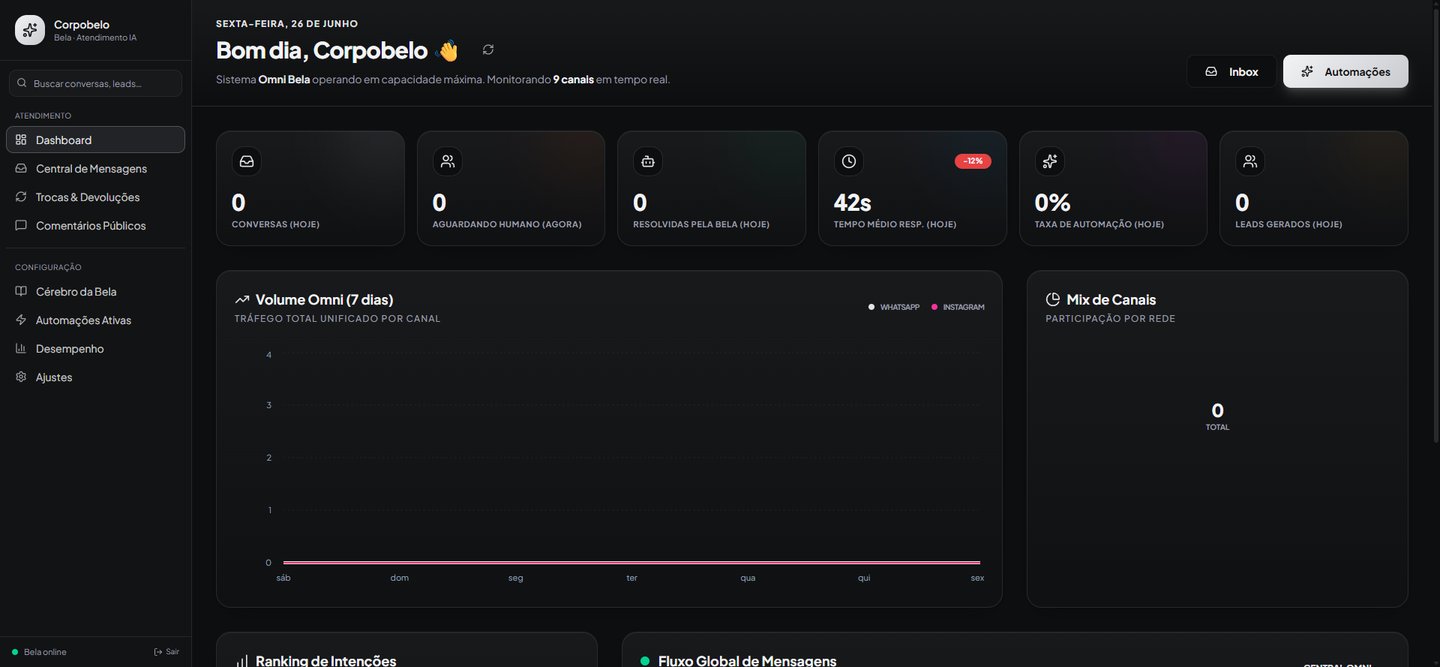
Task: Click the Volume Omni (7 dias) heading
Action: coord(324,299)
